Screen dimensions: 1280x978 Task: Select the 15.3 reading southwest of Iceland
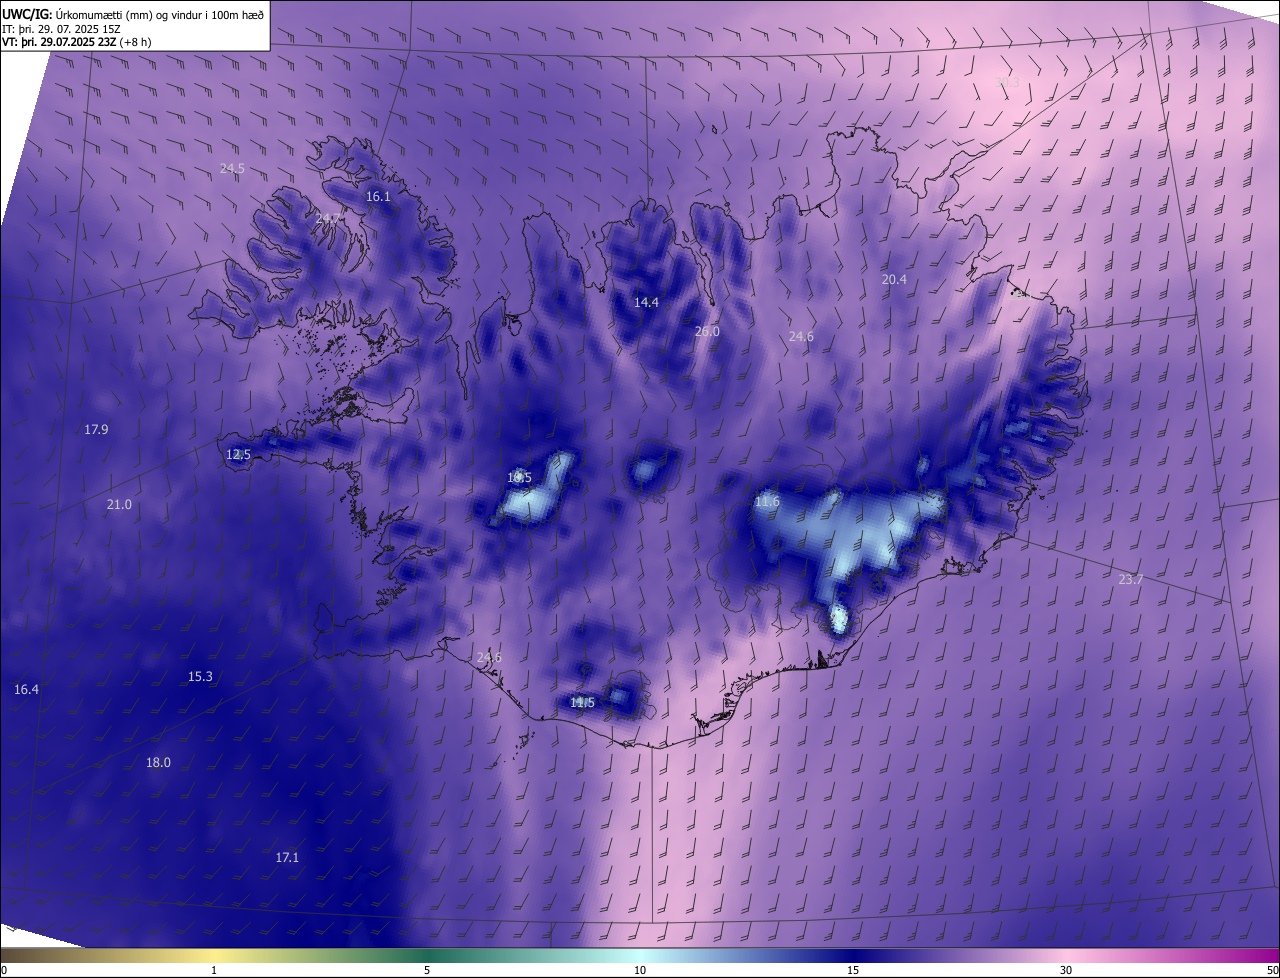click(x=200, y=677)
